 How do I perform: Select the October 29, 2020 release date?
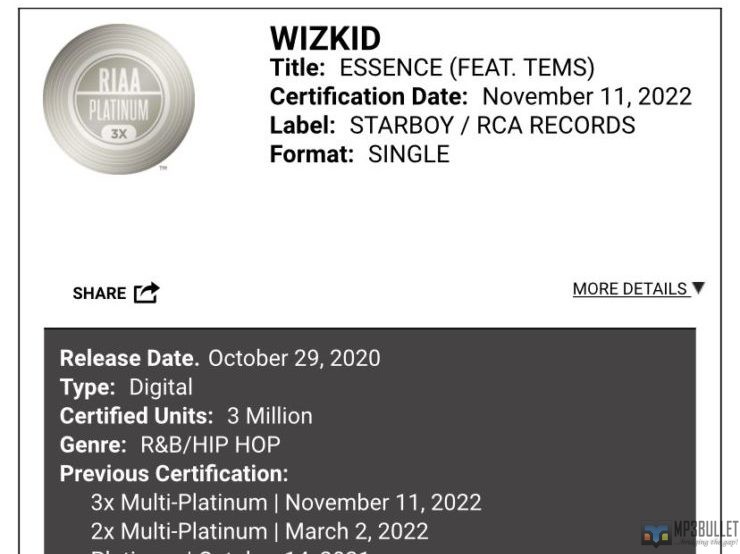(x=294, y=358)
